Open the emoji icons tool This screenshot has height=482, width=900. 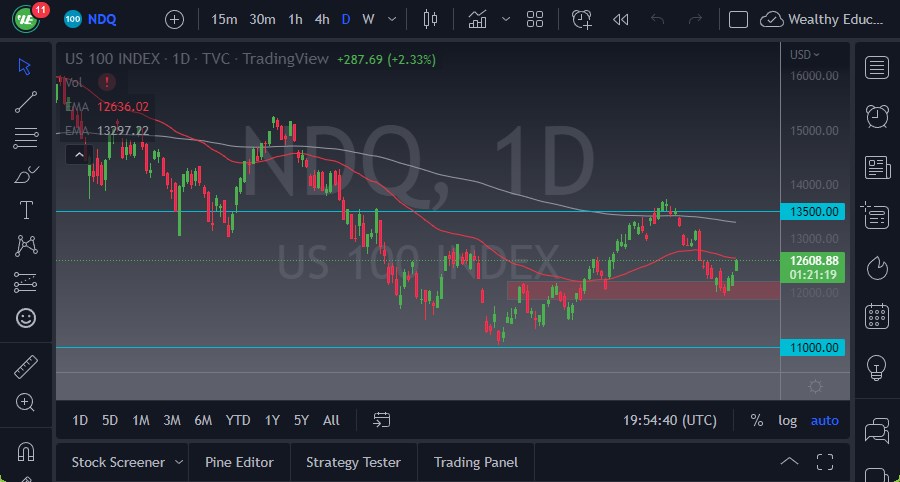pos(26,319)
